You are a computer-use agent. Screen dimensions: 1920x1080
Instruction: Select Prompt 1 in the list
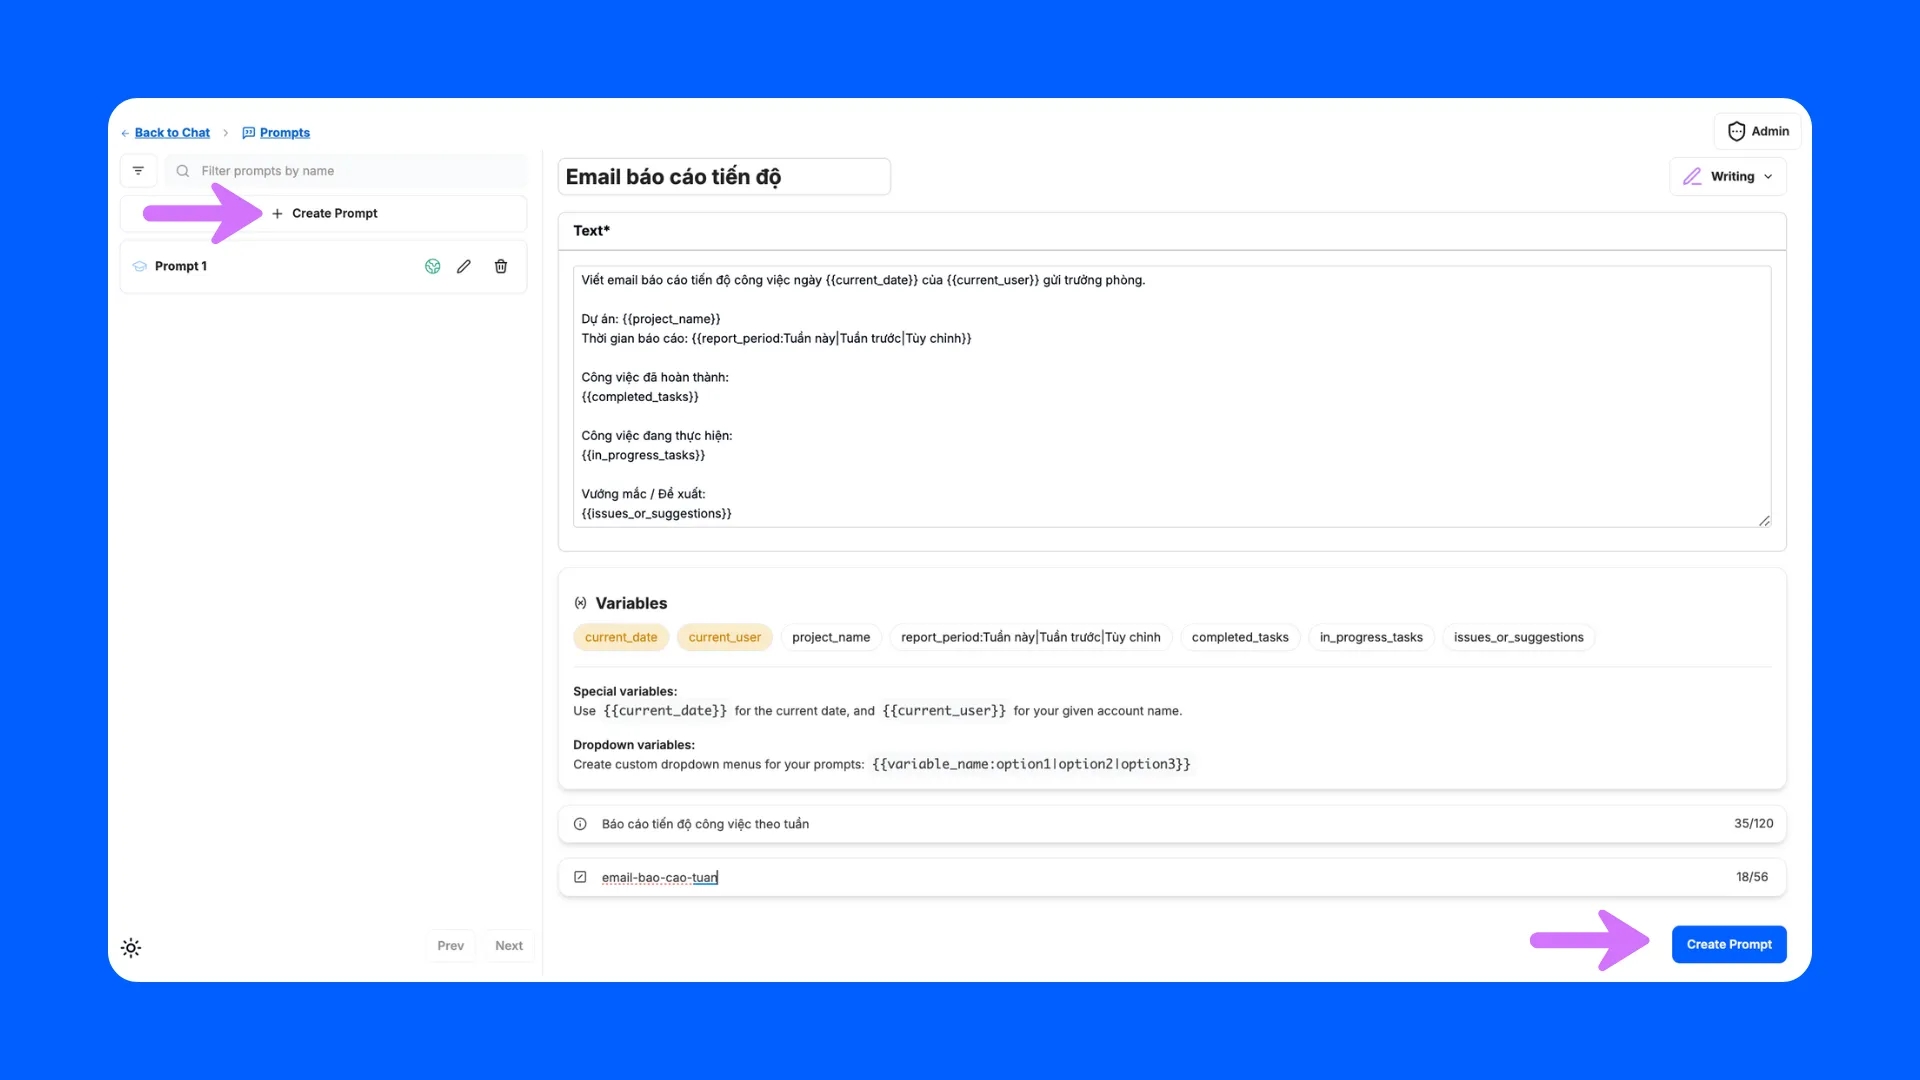pos(181,266)
